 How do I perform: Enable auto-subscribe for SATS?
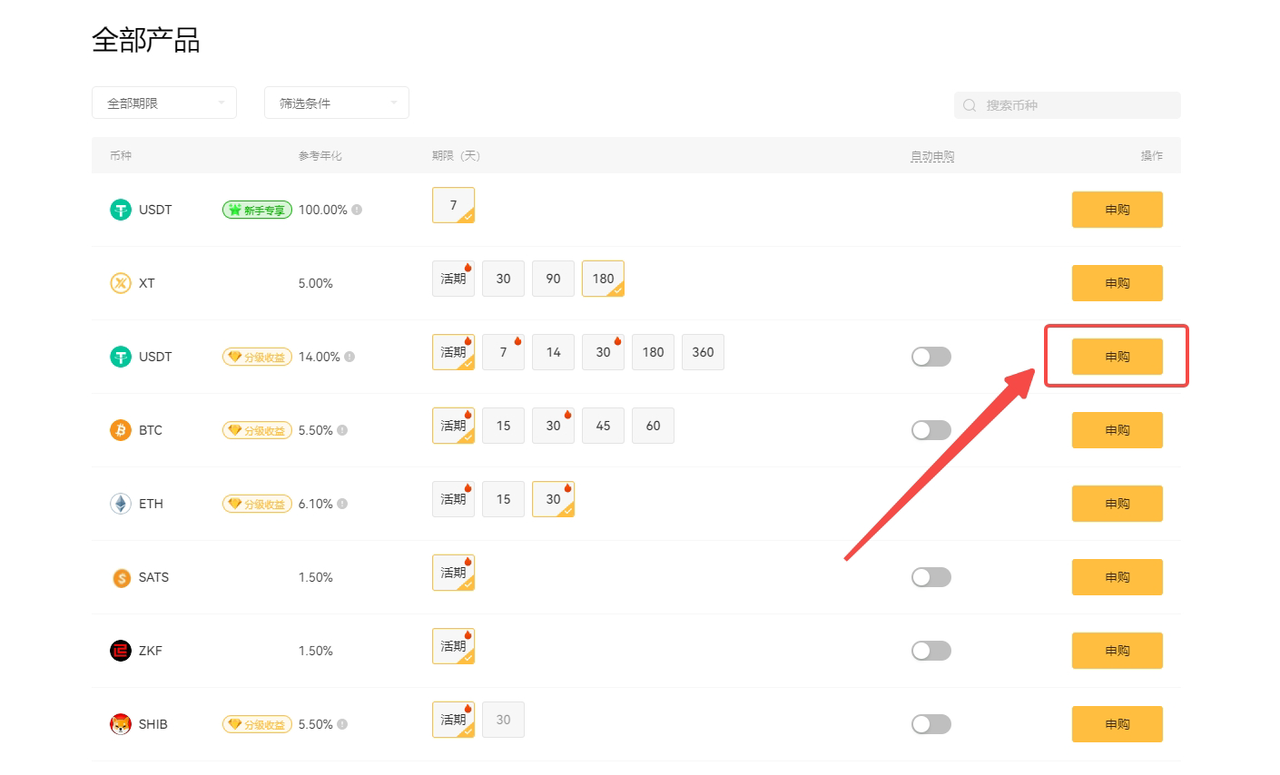tap(931, 577)
